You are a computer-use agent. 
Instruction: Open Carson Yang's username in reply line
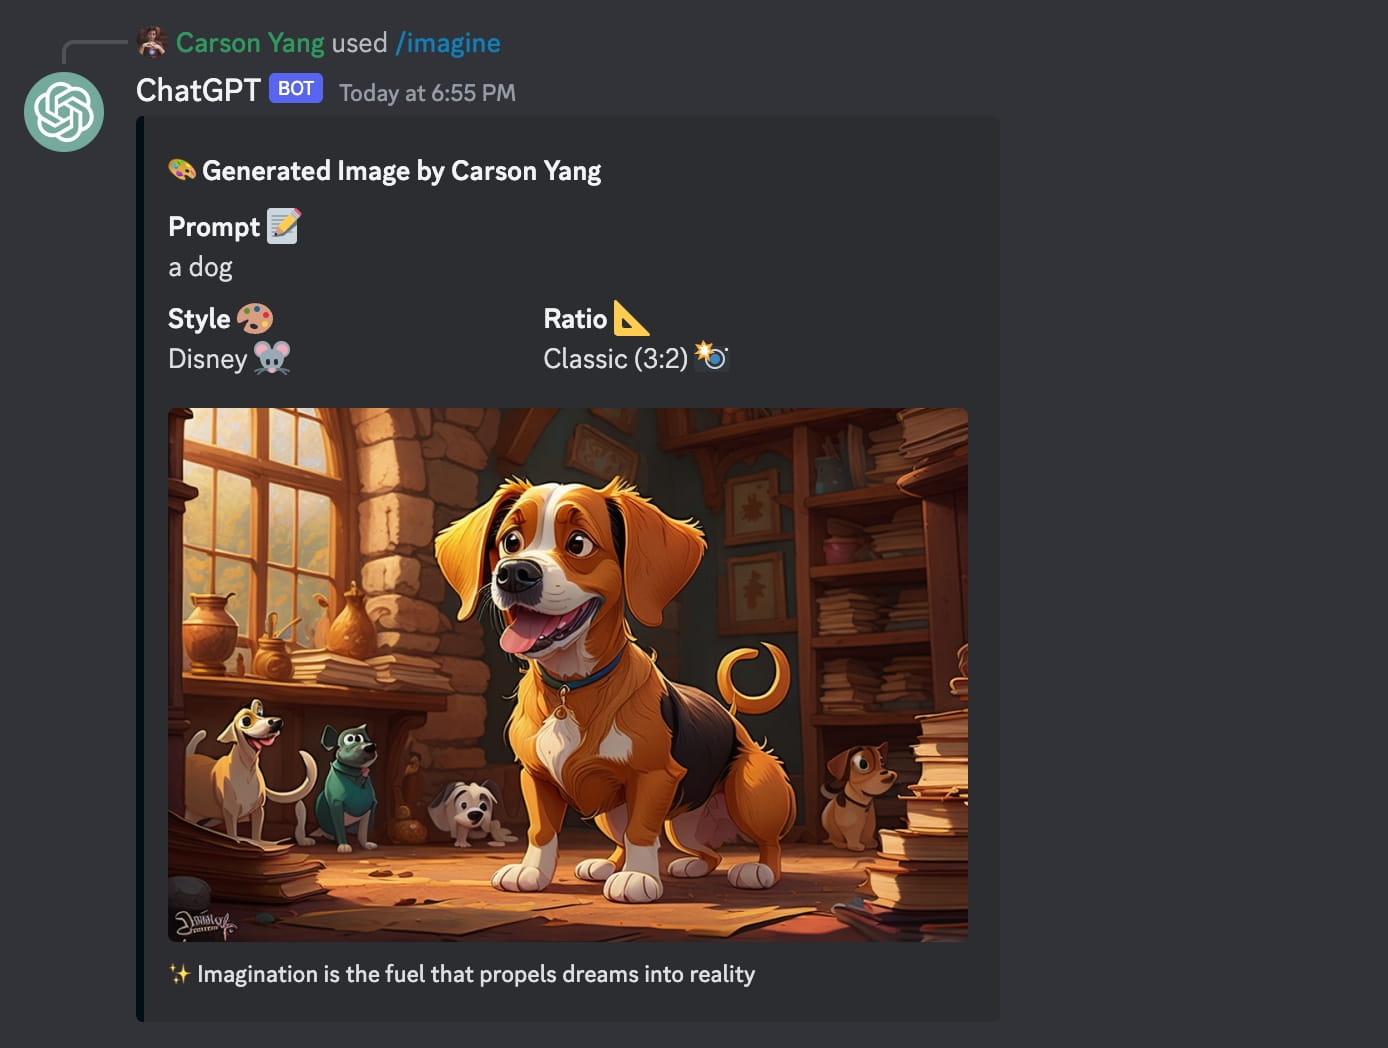tap(250, 43)
